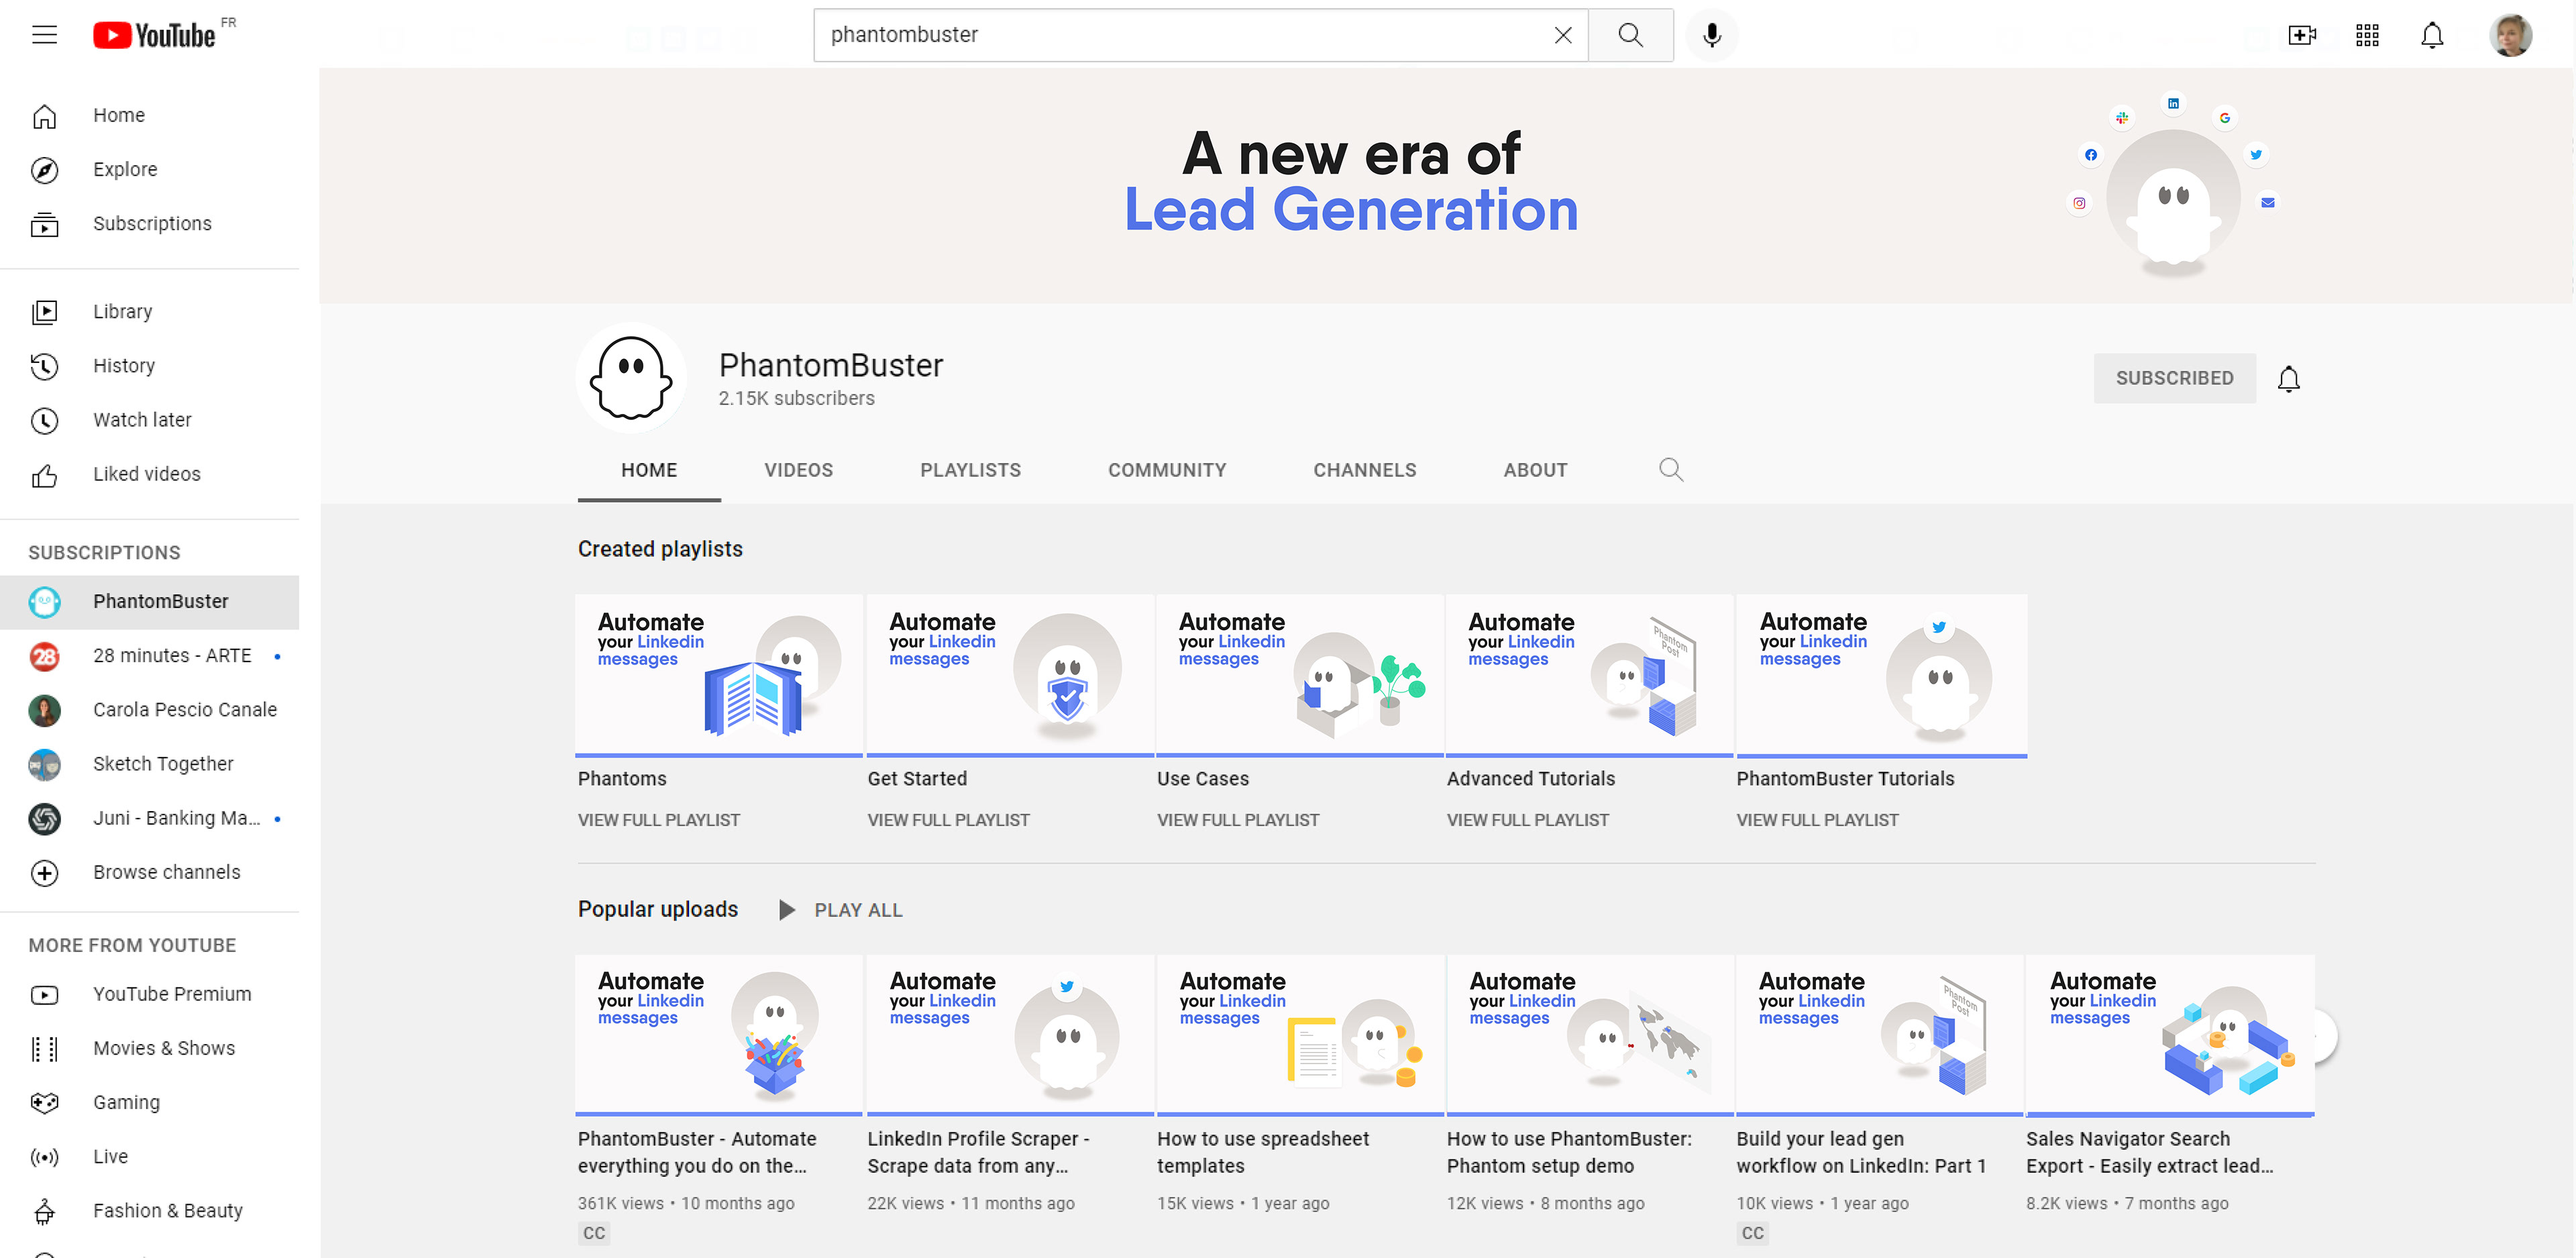Open the hamburger guide menu

coord(44,35)
